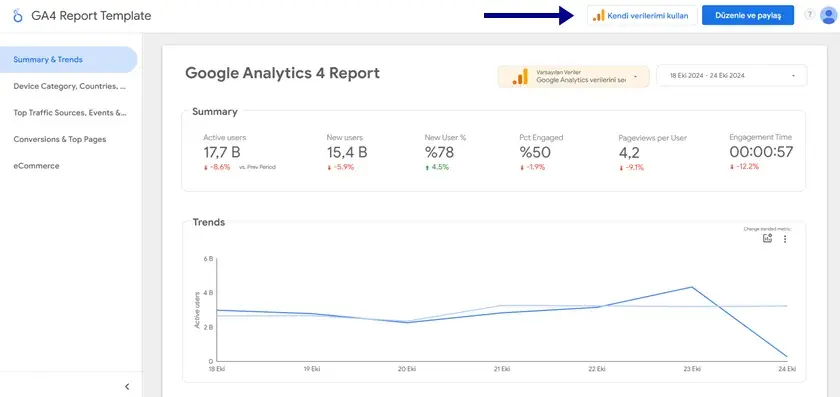Click the New User % value %78

pyautogui.click(x=439, y=152)
